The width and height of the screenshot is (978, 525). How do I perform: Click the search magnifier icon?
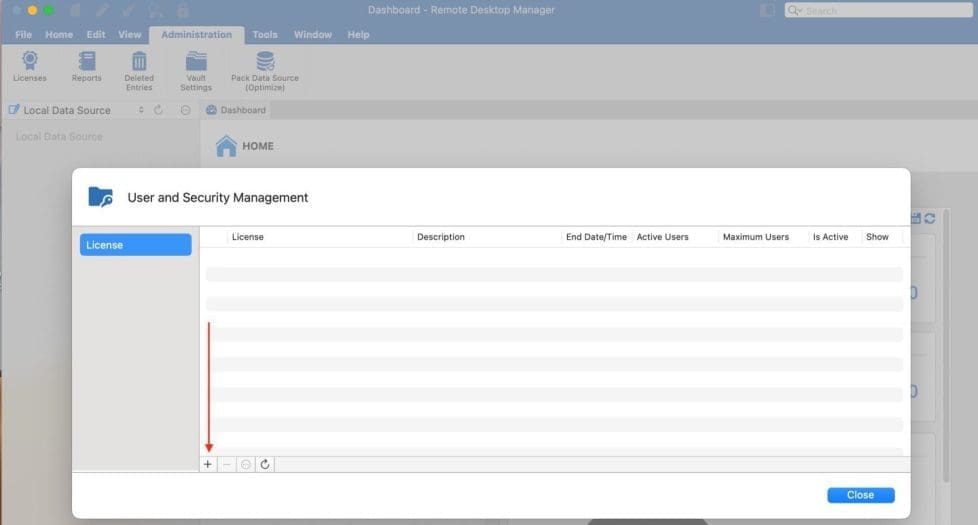click(x=795, y=11)
